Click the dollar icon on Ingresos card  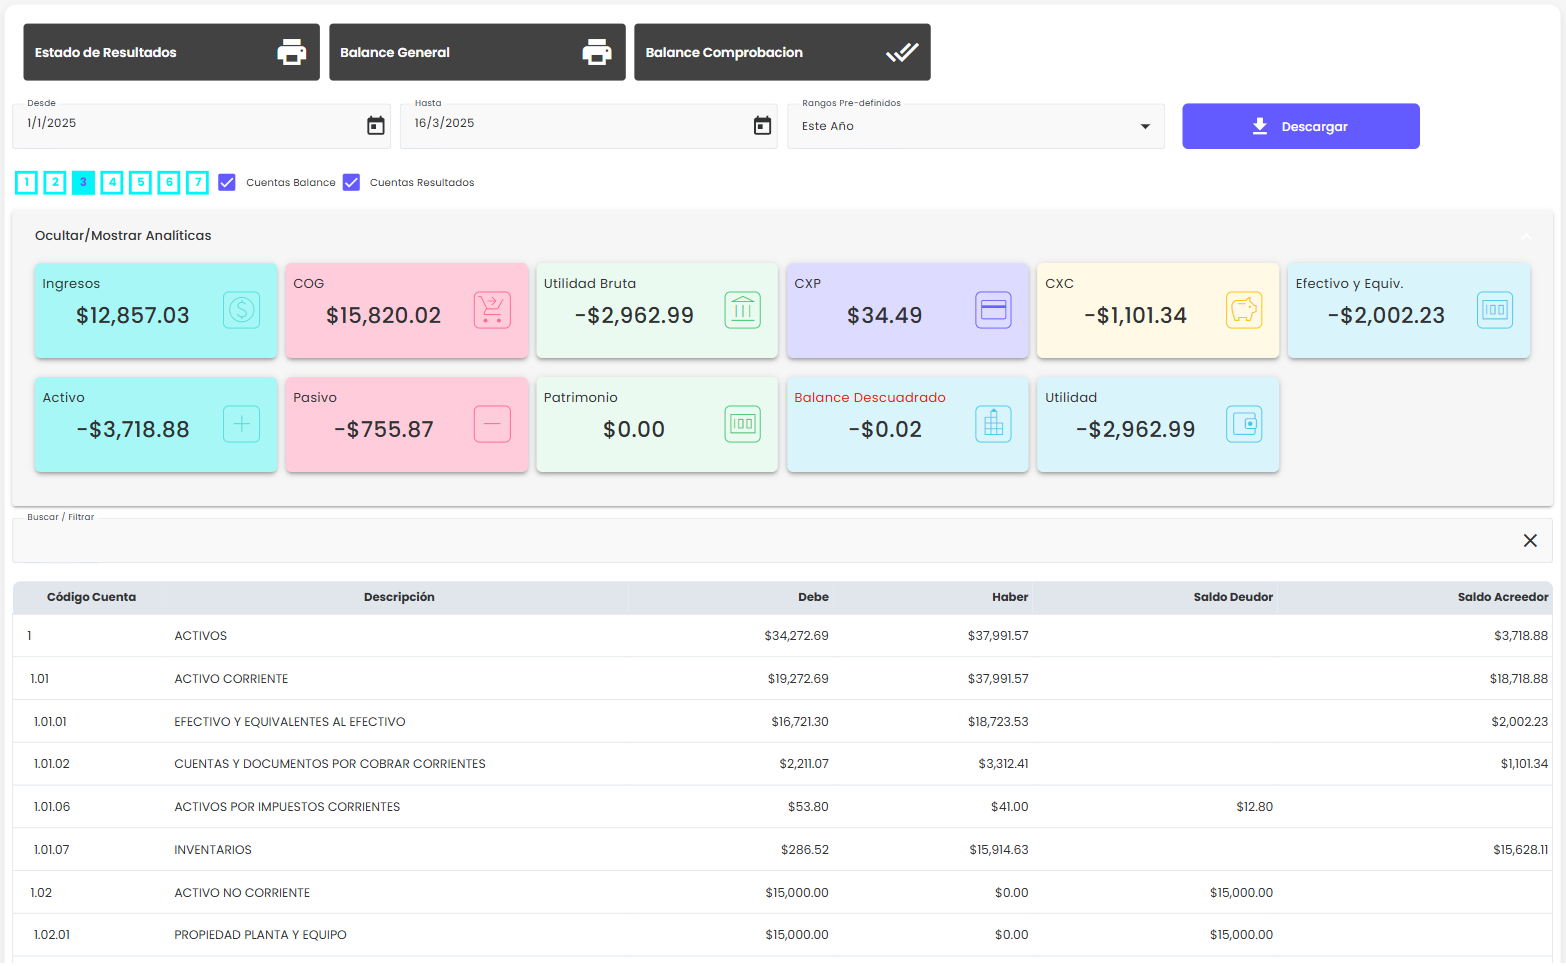(x=241, y=310)
